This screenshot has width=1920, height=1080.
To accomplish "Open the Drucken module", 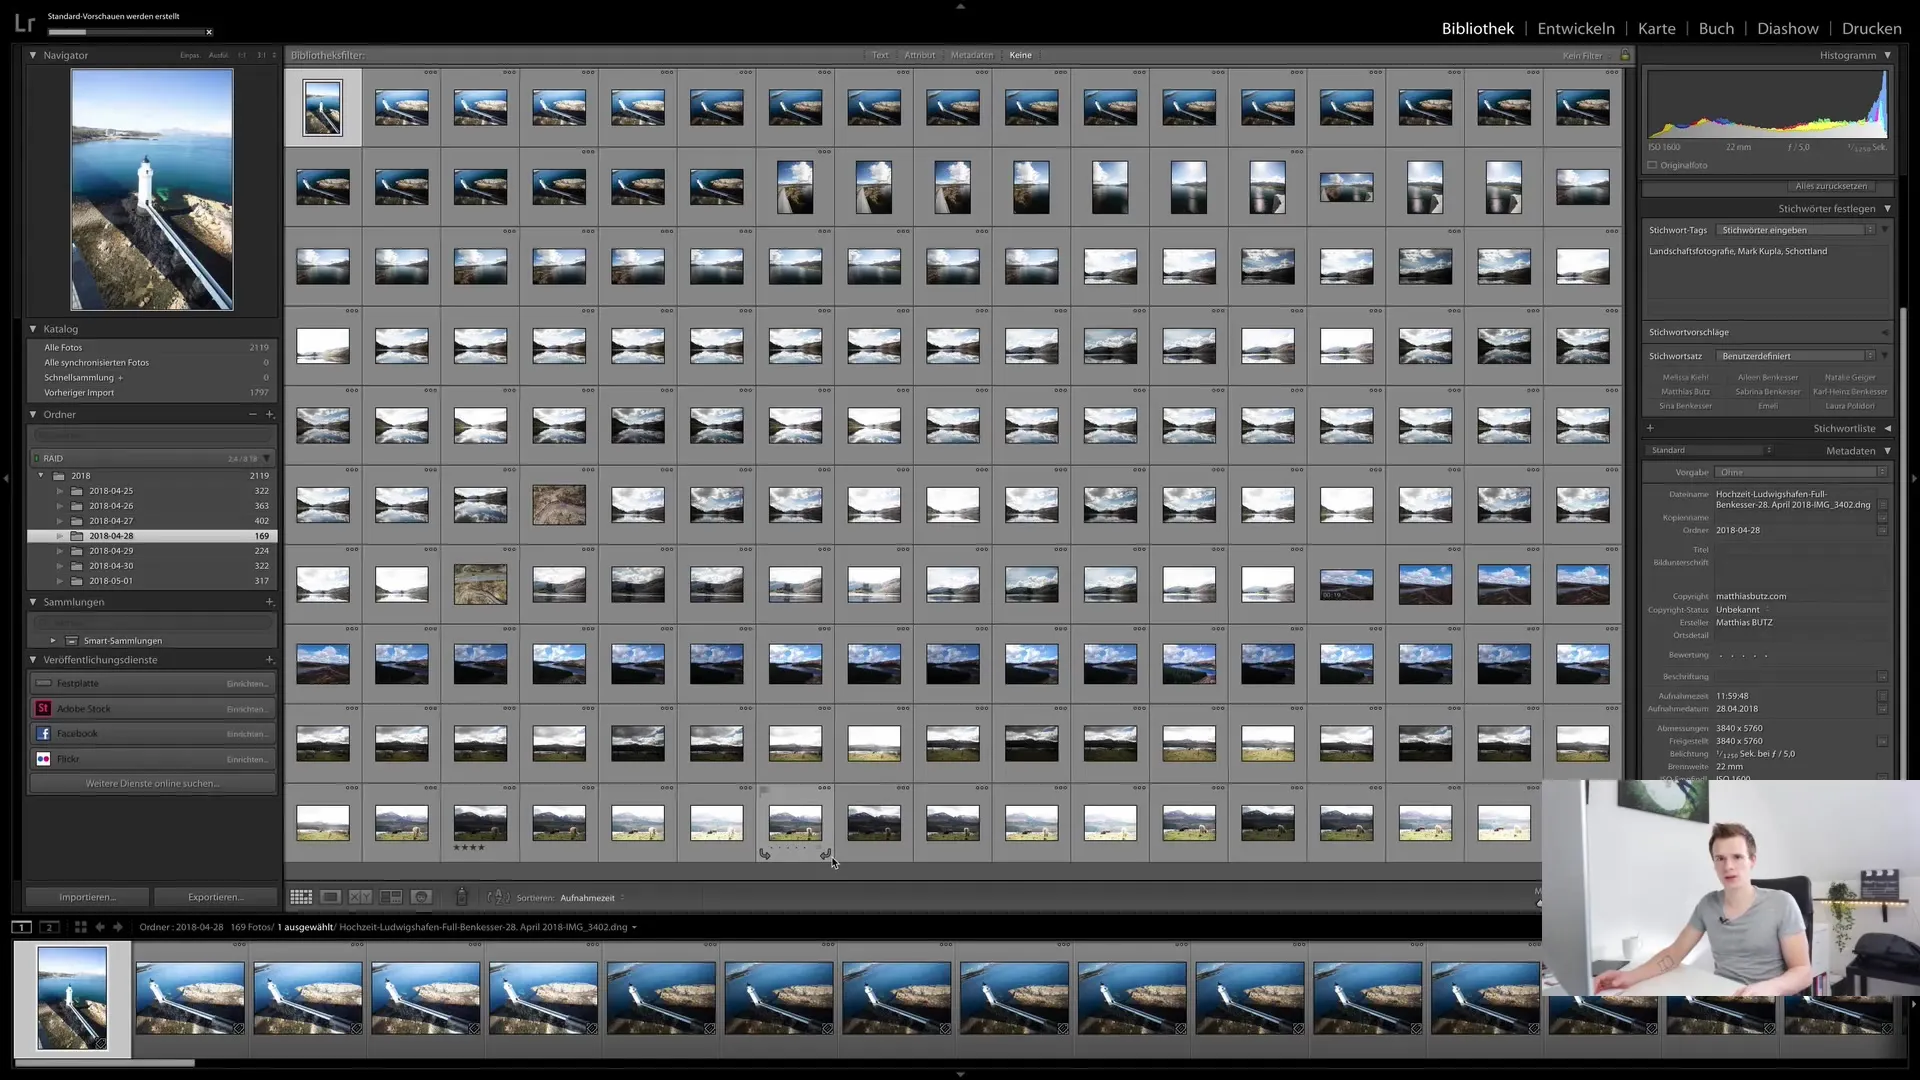I will click(x=1871, y=28).
